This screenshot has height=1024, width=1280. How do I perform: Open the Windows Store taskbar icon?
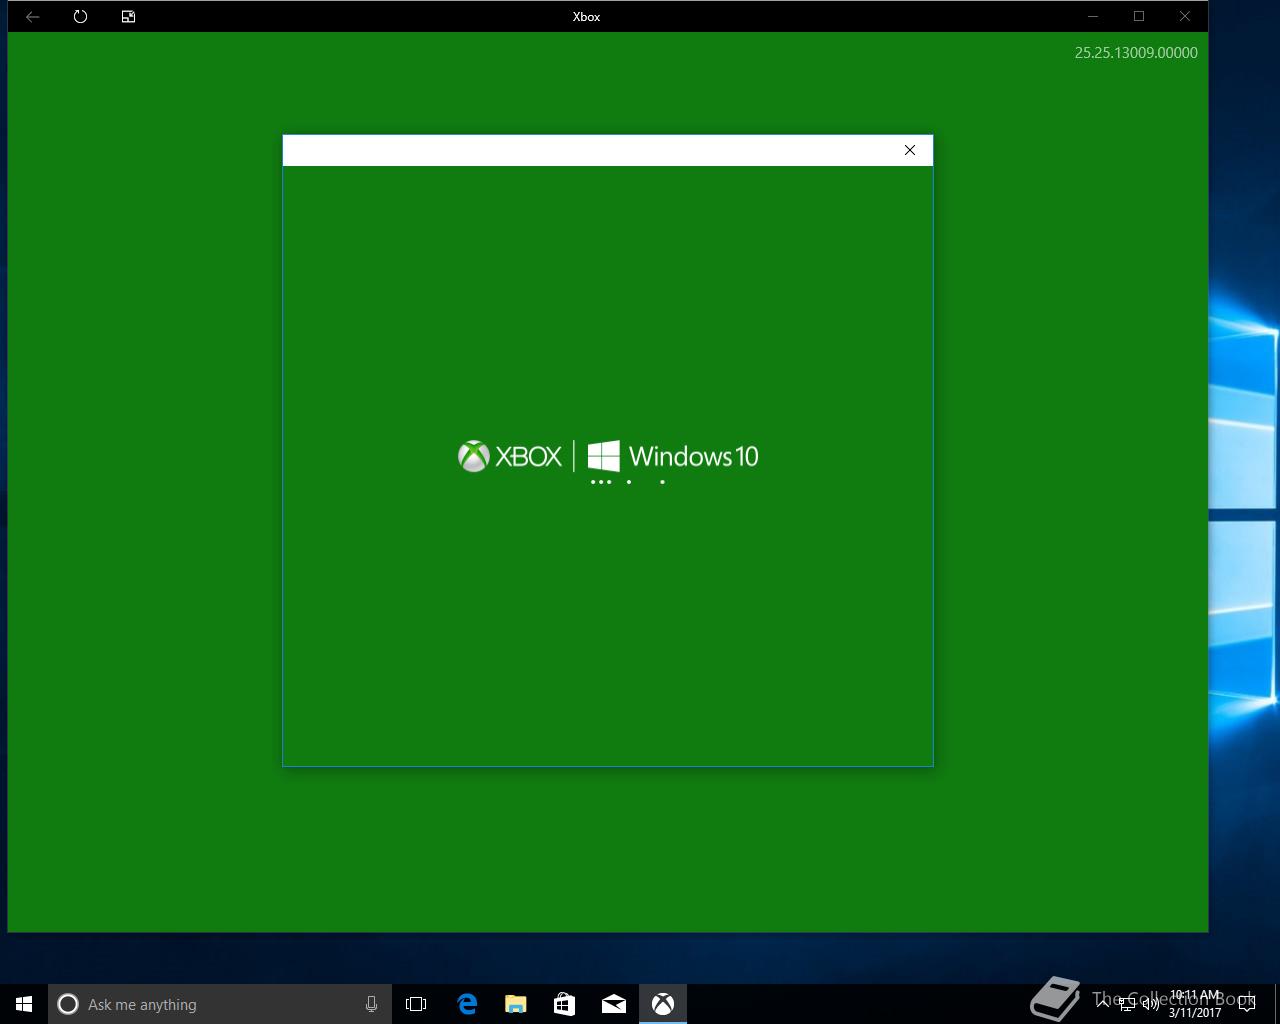pyautogui.click(x=564, y=1004)
